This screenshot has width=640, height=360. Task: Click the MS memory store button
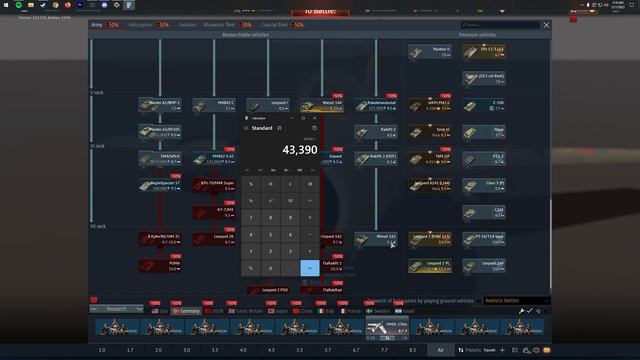(300, 170)
